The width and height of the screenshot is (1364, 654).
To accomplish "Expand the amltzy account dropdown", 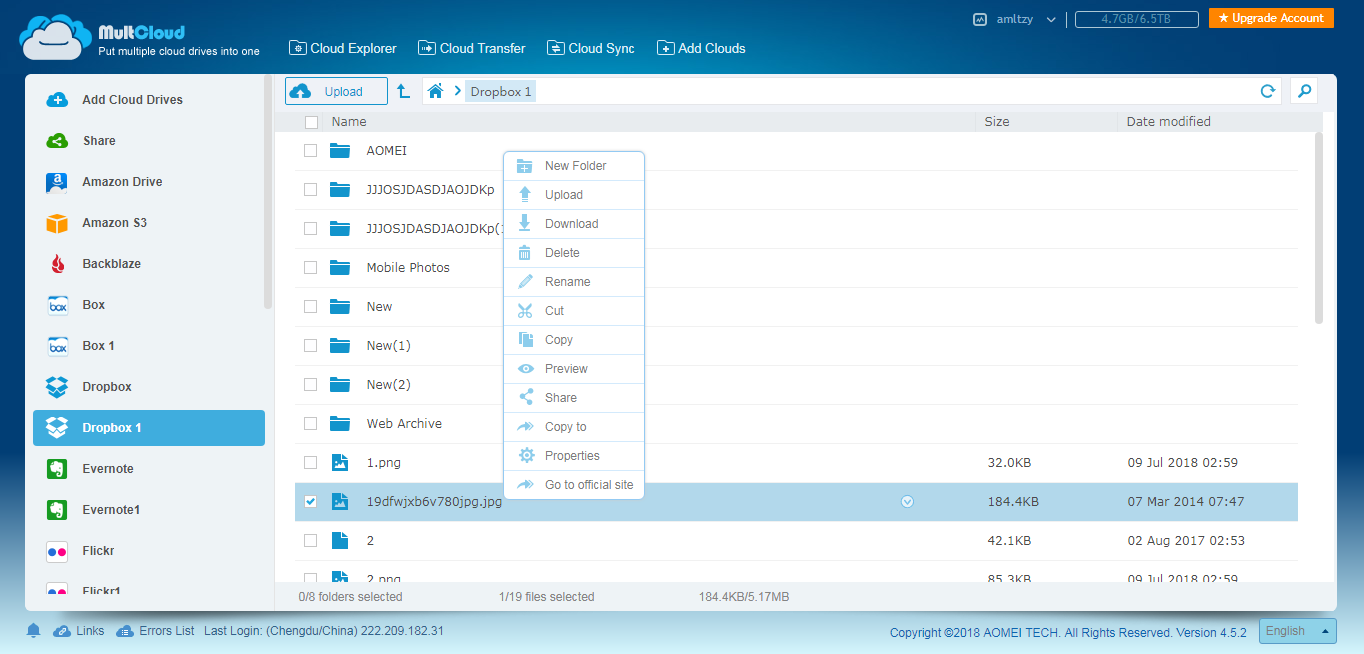I will pyautogui.click(x=1051, y=19).
